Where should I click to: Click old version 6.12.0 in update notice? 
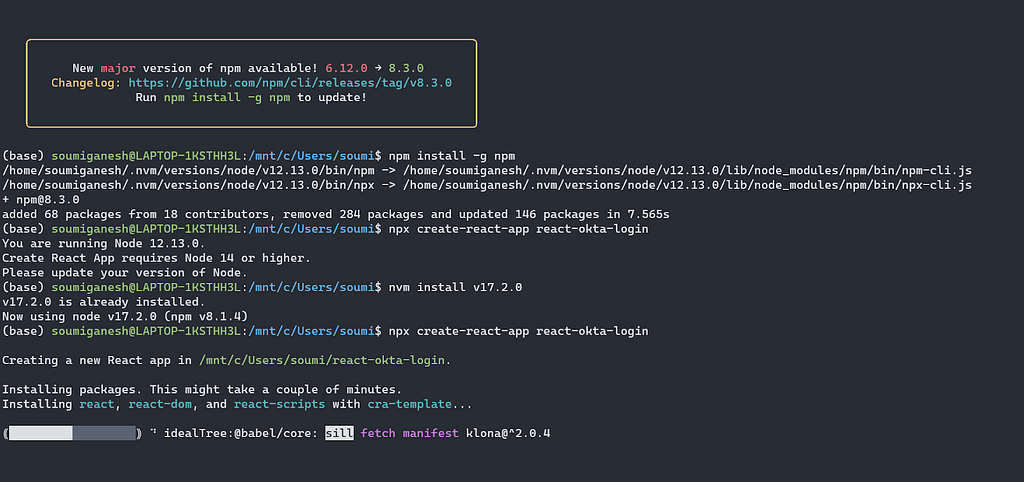tap(349, 68)
